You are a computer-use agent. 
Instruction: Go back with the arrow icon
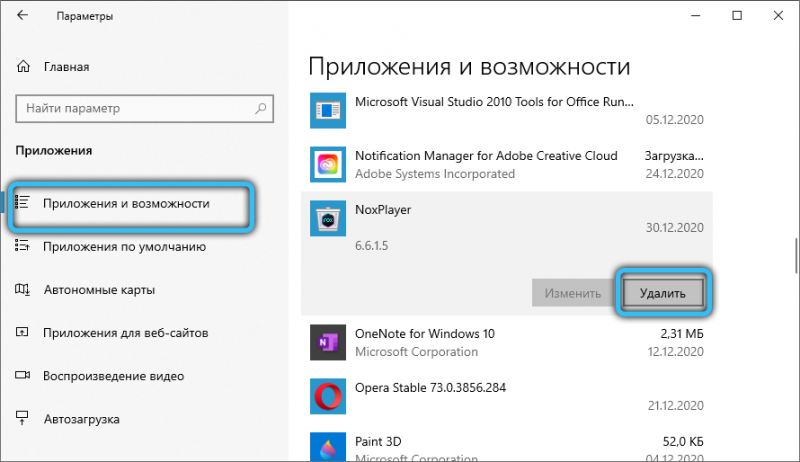[22, 15]
